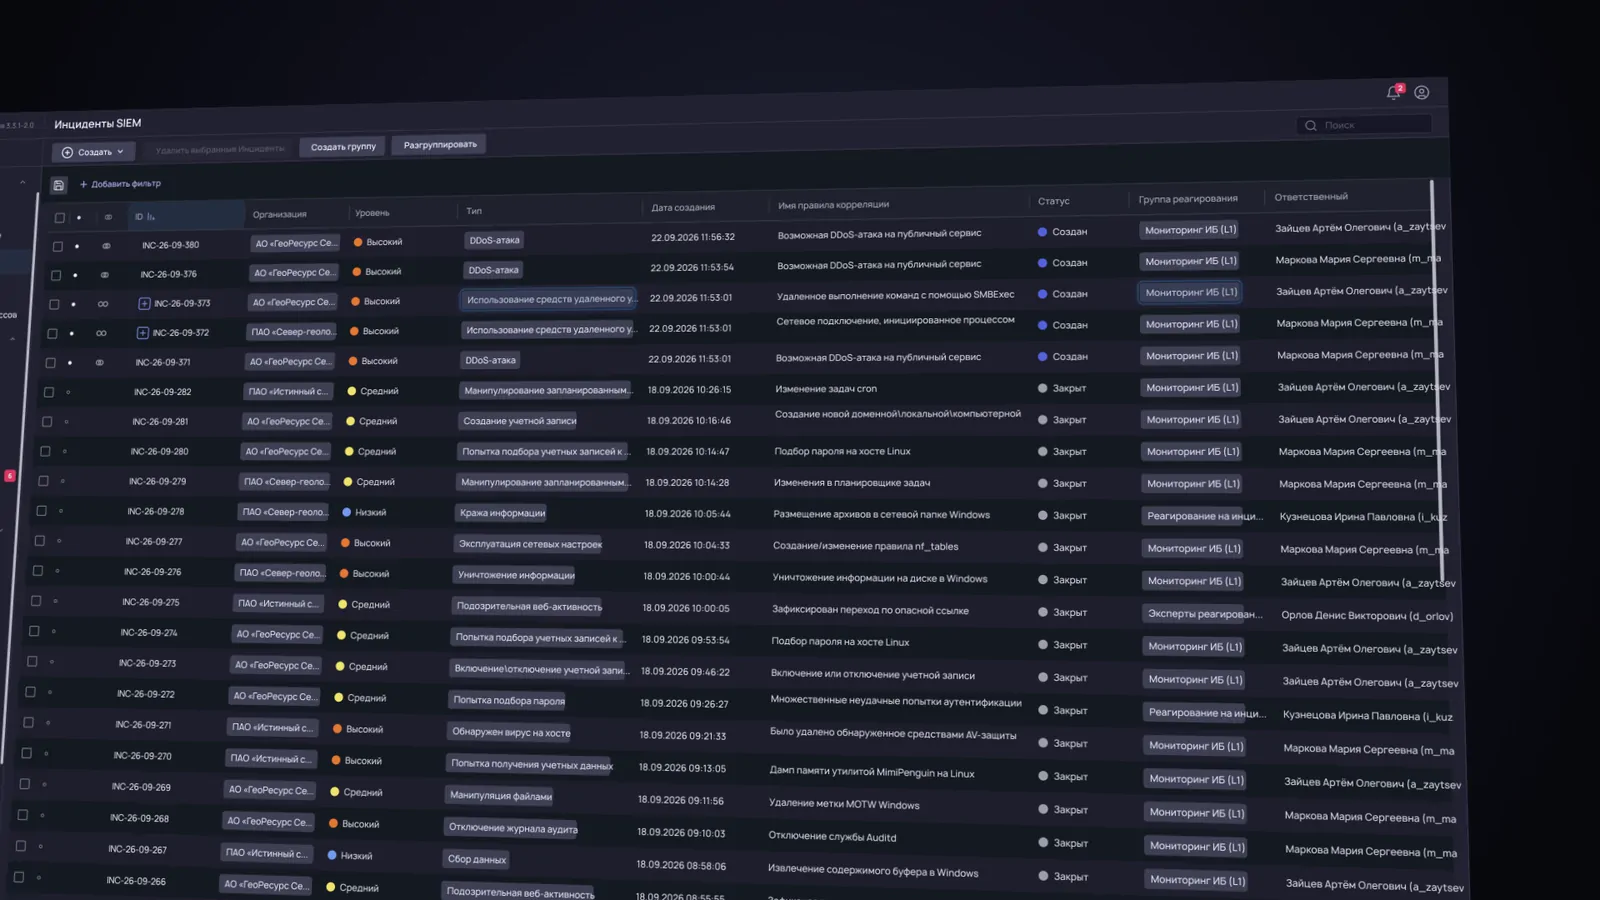Image resolution: width=1600 pixels, height=900 pixels.
Task: Open the notifications bell with red badge
Action: coord(1394,92)
